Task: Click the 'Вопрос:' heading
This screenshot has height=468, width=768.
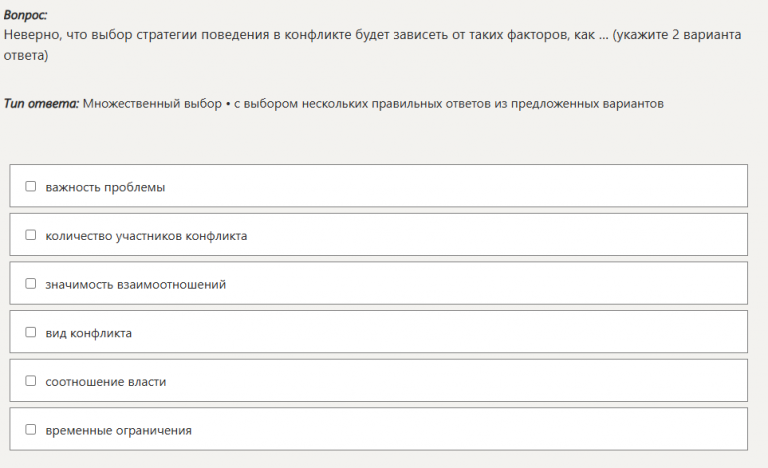Action: pos(25,15)
